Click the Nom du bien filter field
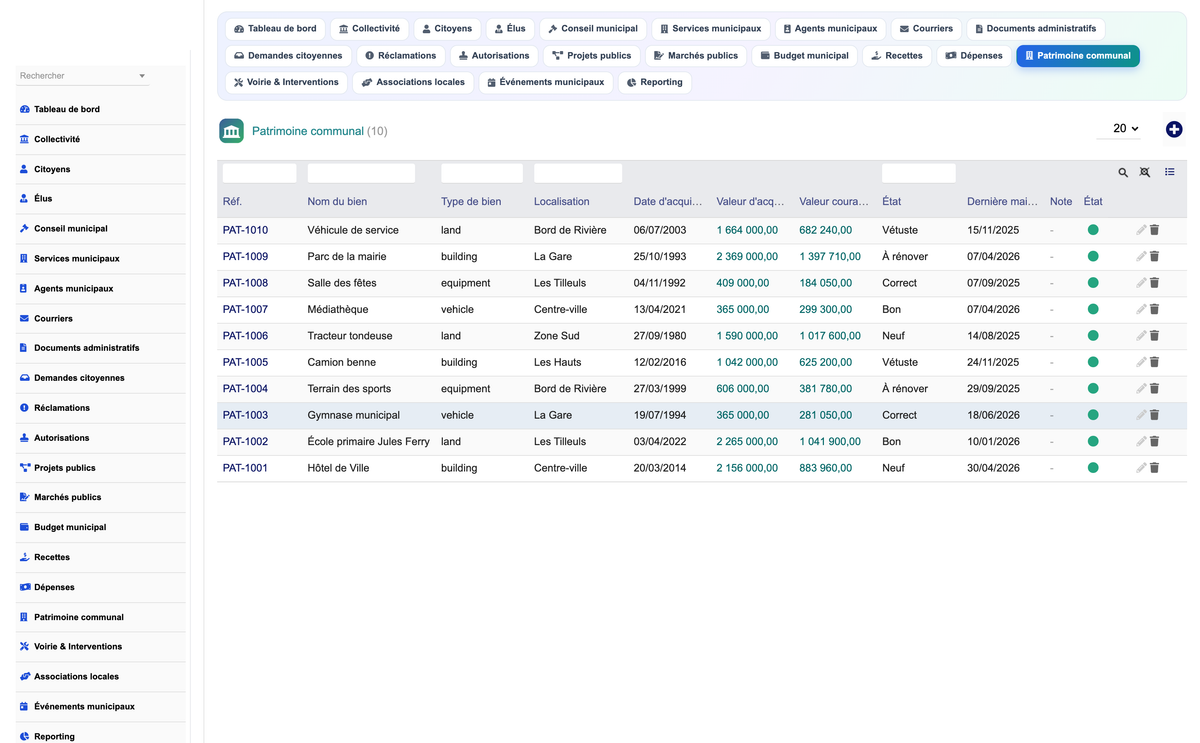 click(x=361, y=173)
